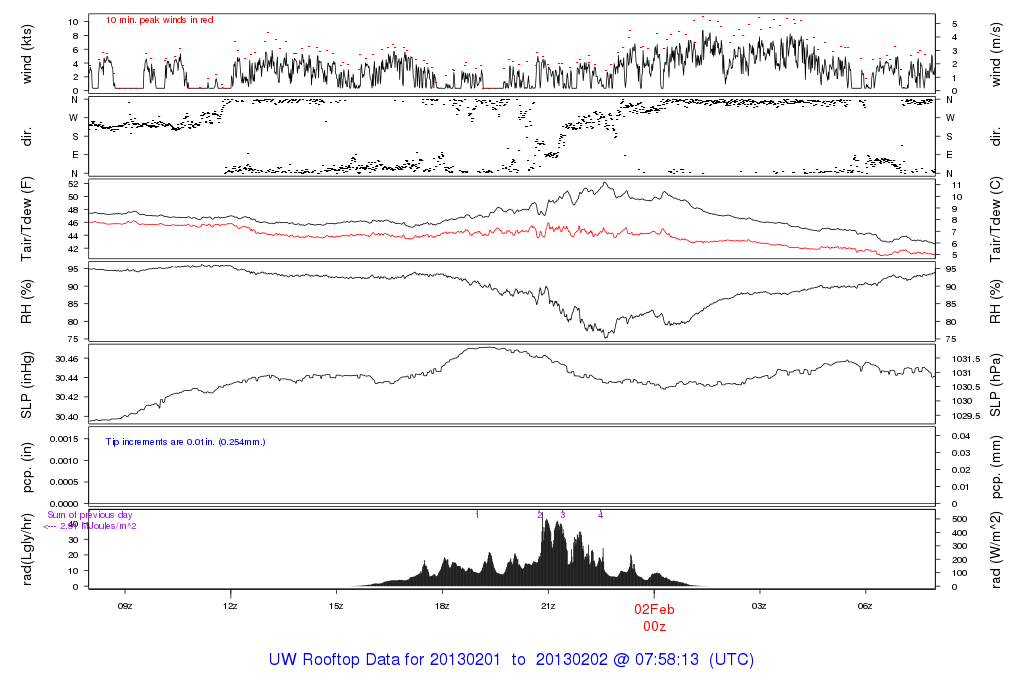1024x700 pixels.
Task: Select the "Tair/Tdew (F)" axis label
Action: [x=27, y=218]
